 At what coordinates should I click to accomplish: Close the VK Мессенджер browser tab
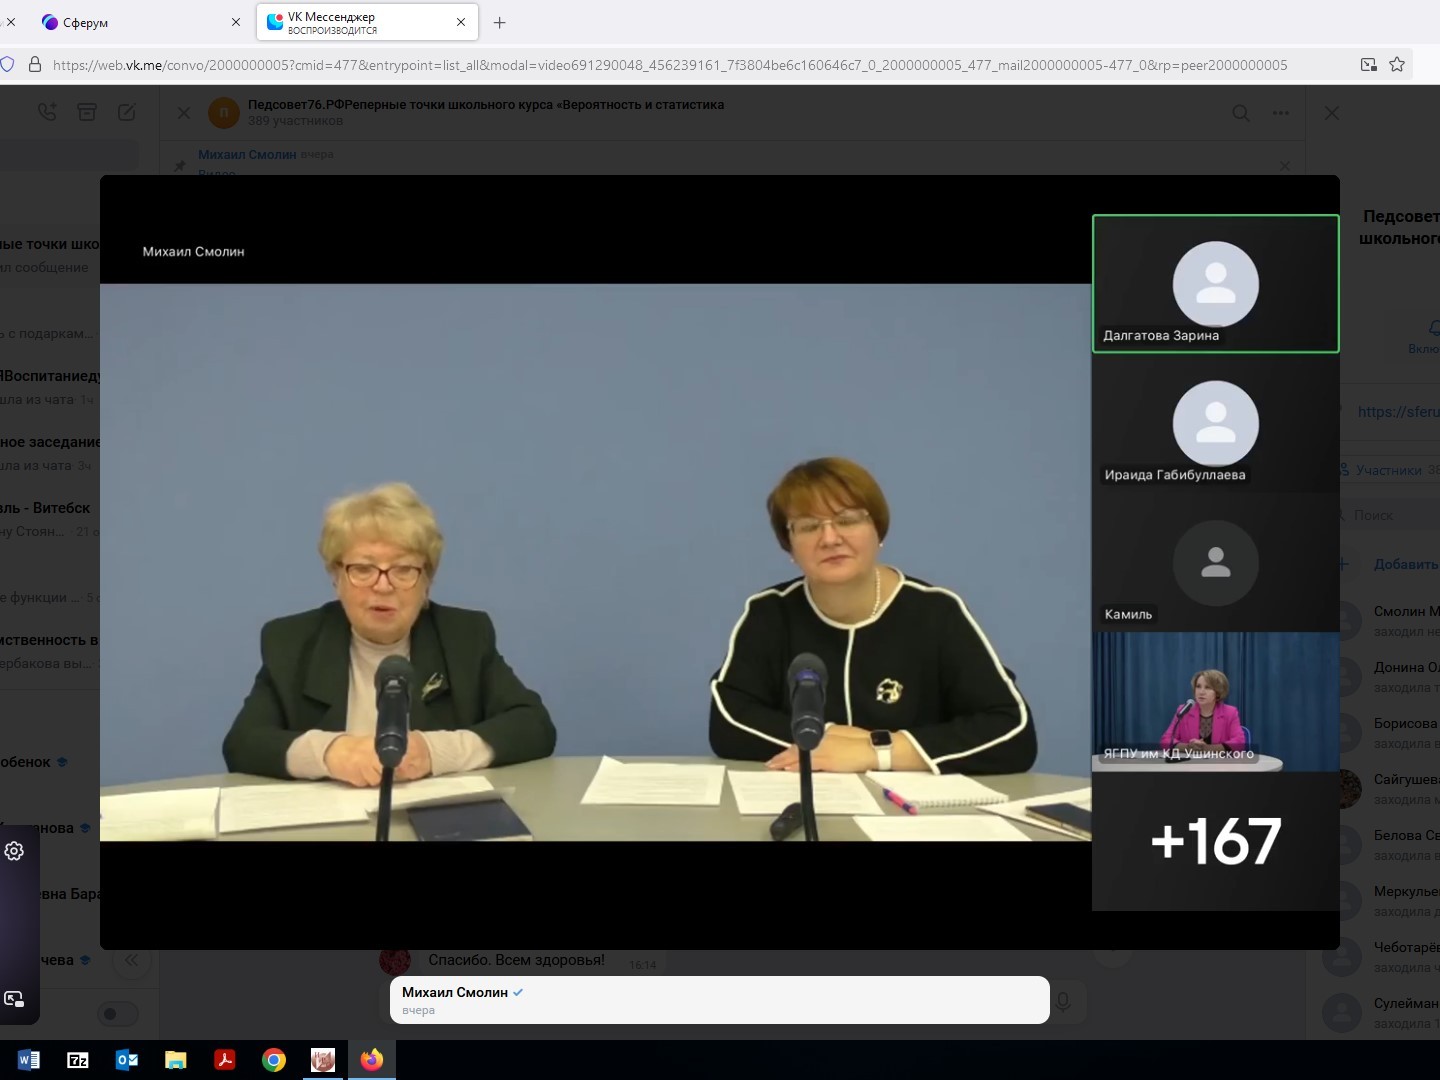click(x=461, y=22)
